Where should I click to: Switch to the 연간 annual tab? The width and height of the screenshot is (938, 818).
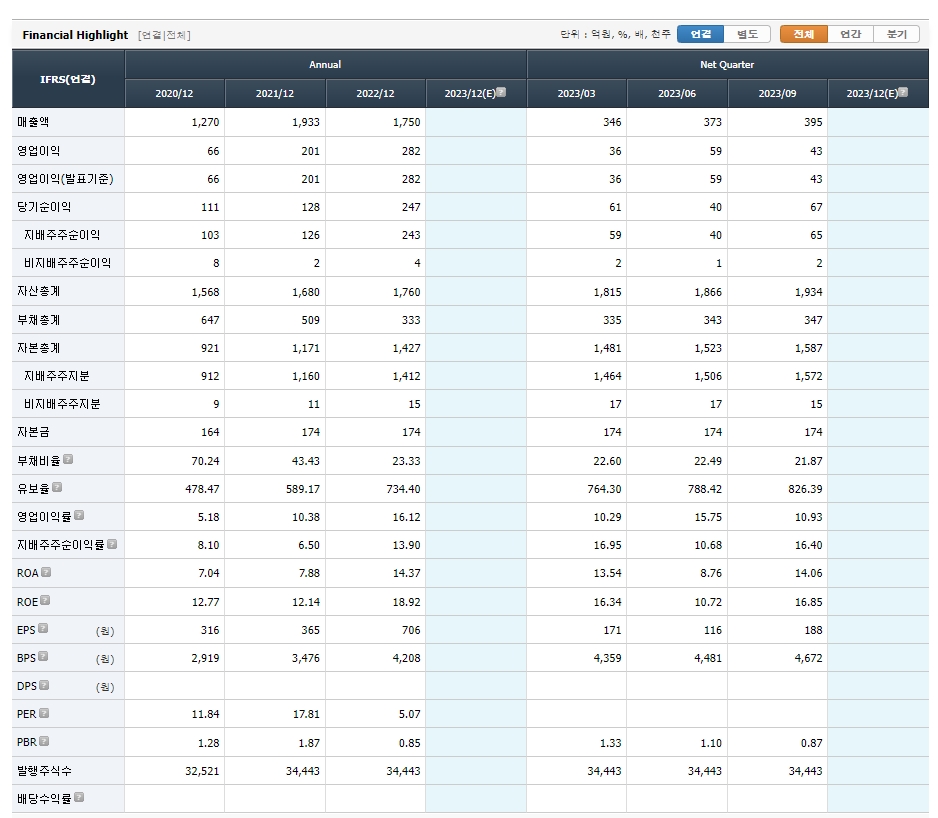850,34
